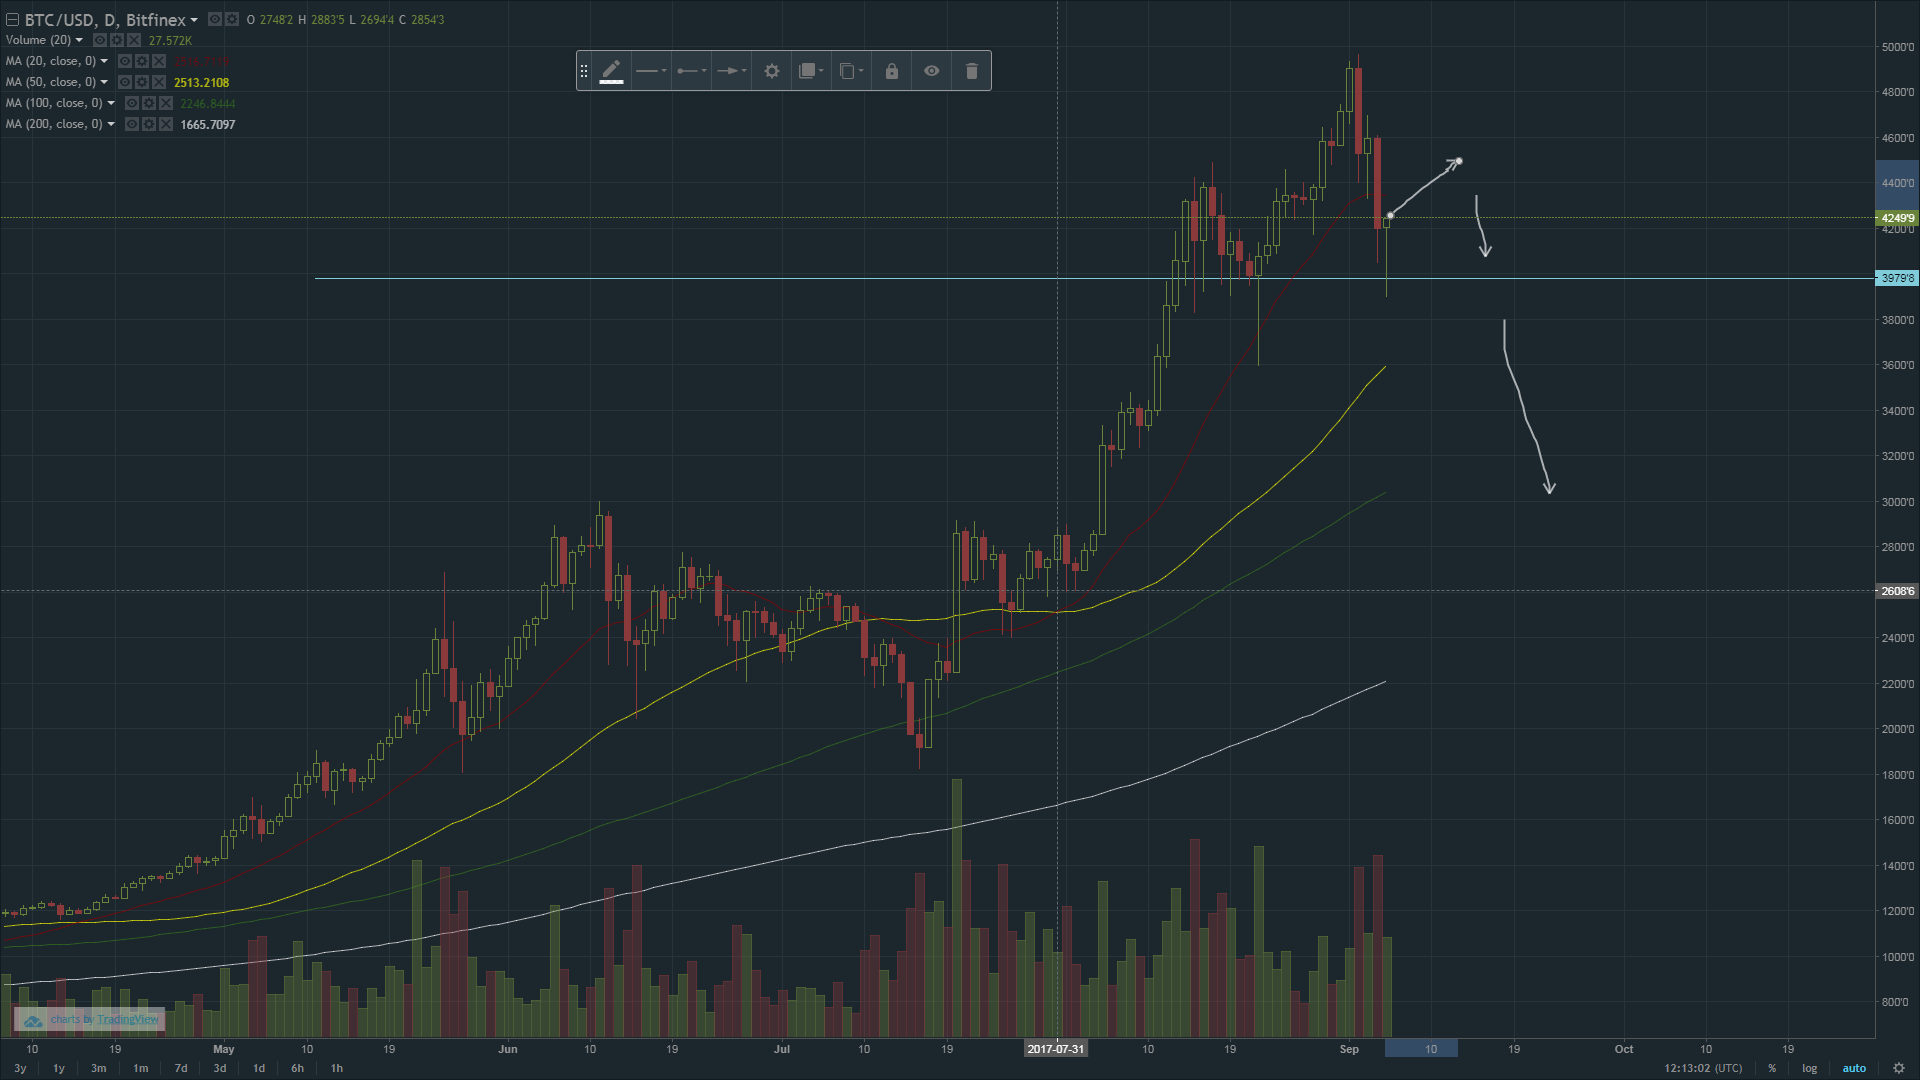Toggle the auto scale option
The image size is (1920, 1080).
[1854, 1068]
